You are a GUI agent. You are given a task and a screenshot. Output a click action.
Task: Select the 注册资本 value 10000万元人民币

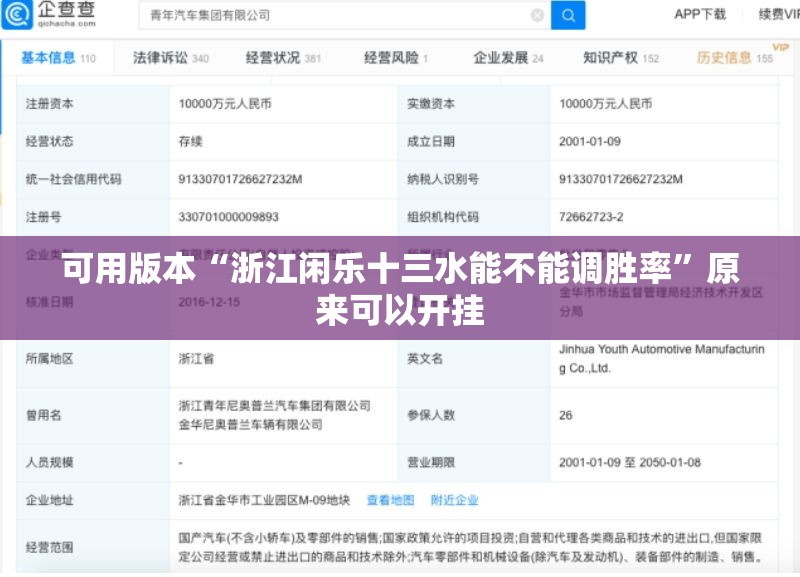225,104
